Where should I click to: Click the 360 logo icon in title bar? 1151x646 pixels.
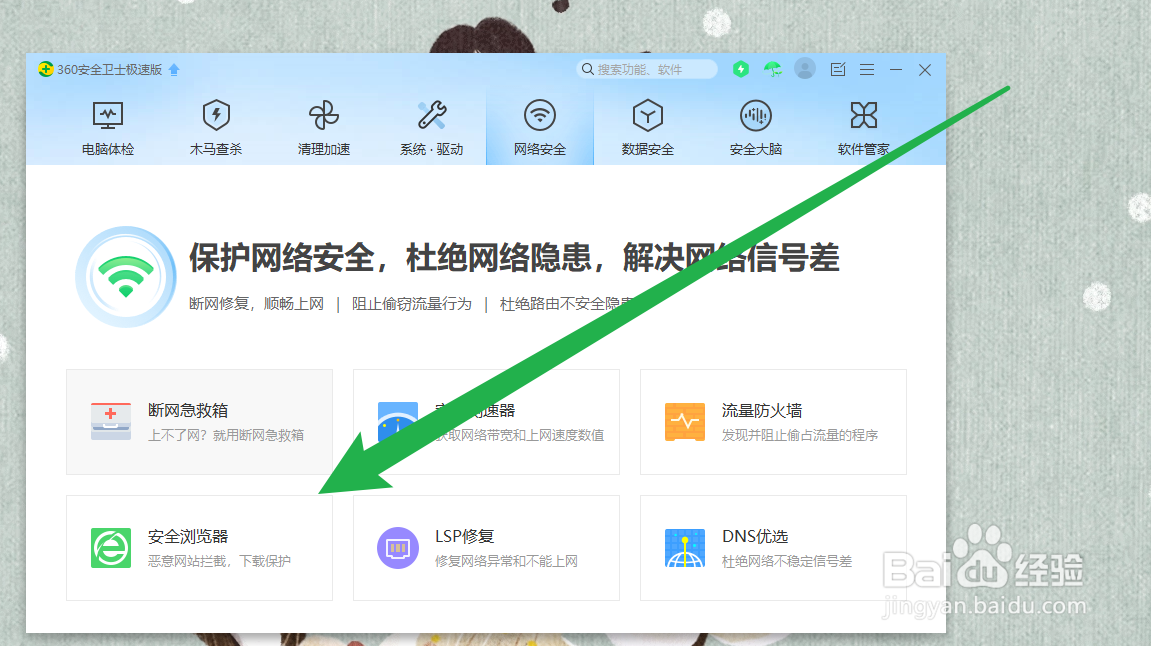click(x=46, y=69)
